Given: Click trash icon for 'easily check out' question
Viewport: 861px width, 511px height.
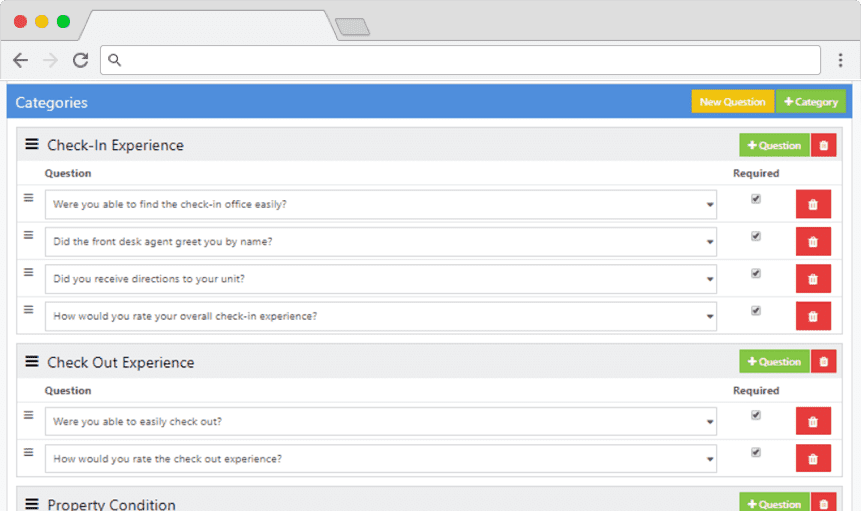Looking at the screenshot, I should pos(813,422).
